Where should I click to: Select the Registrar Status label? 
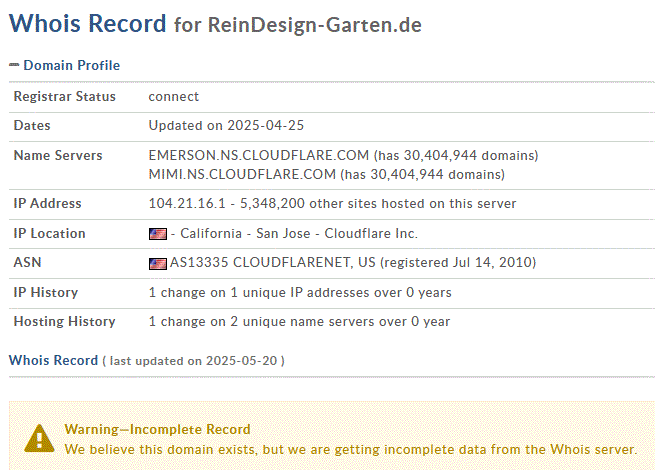[x=64, y=96]
